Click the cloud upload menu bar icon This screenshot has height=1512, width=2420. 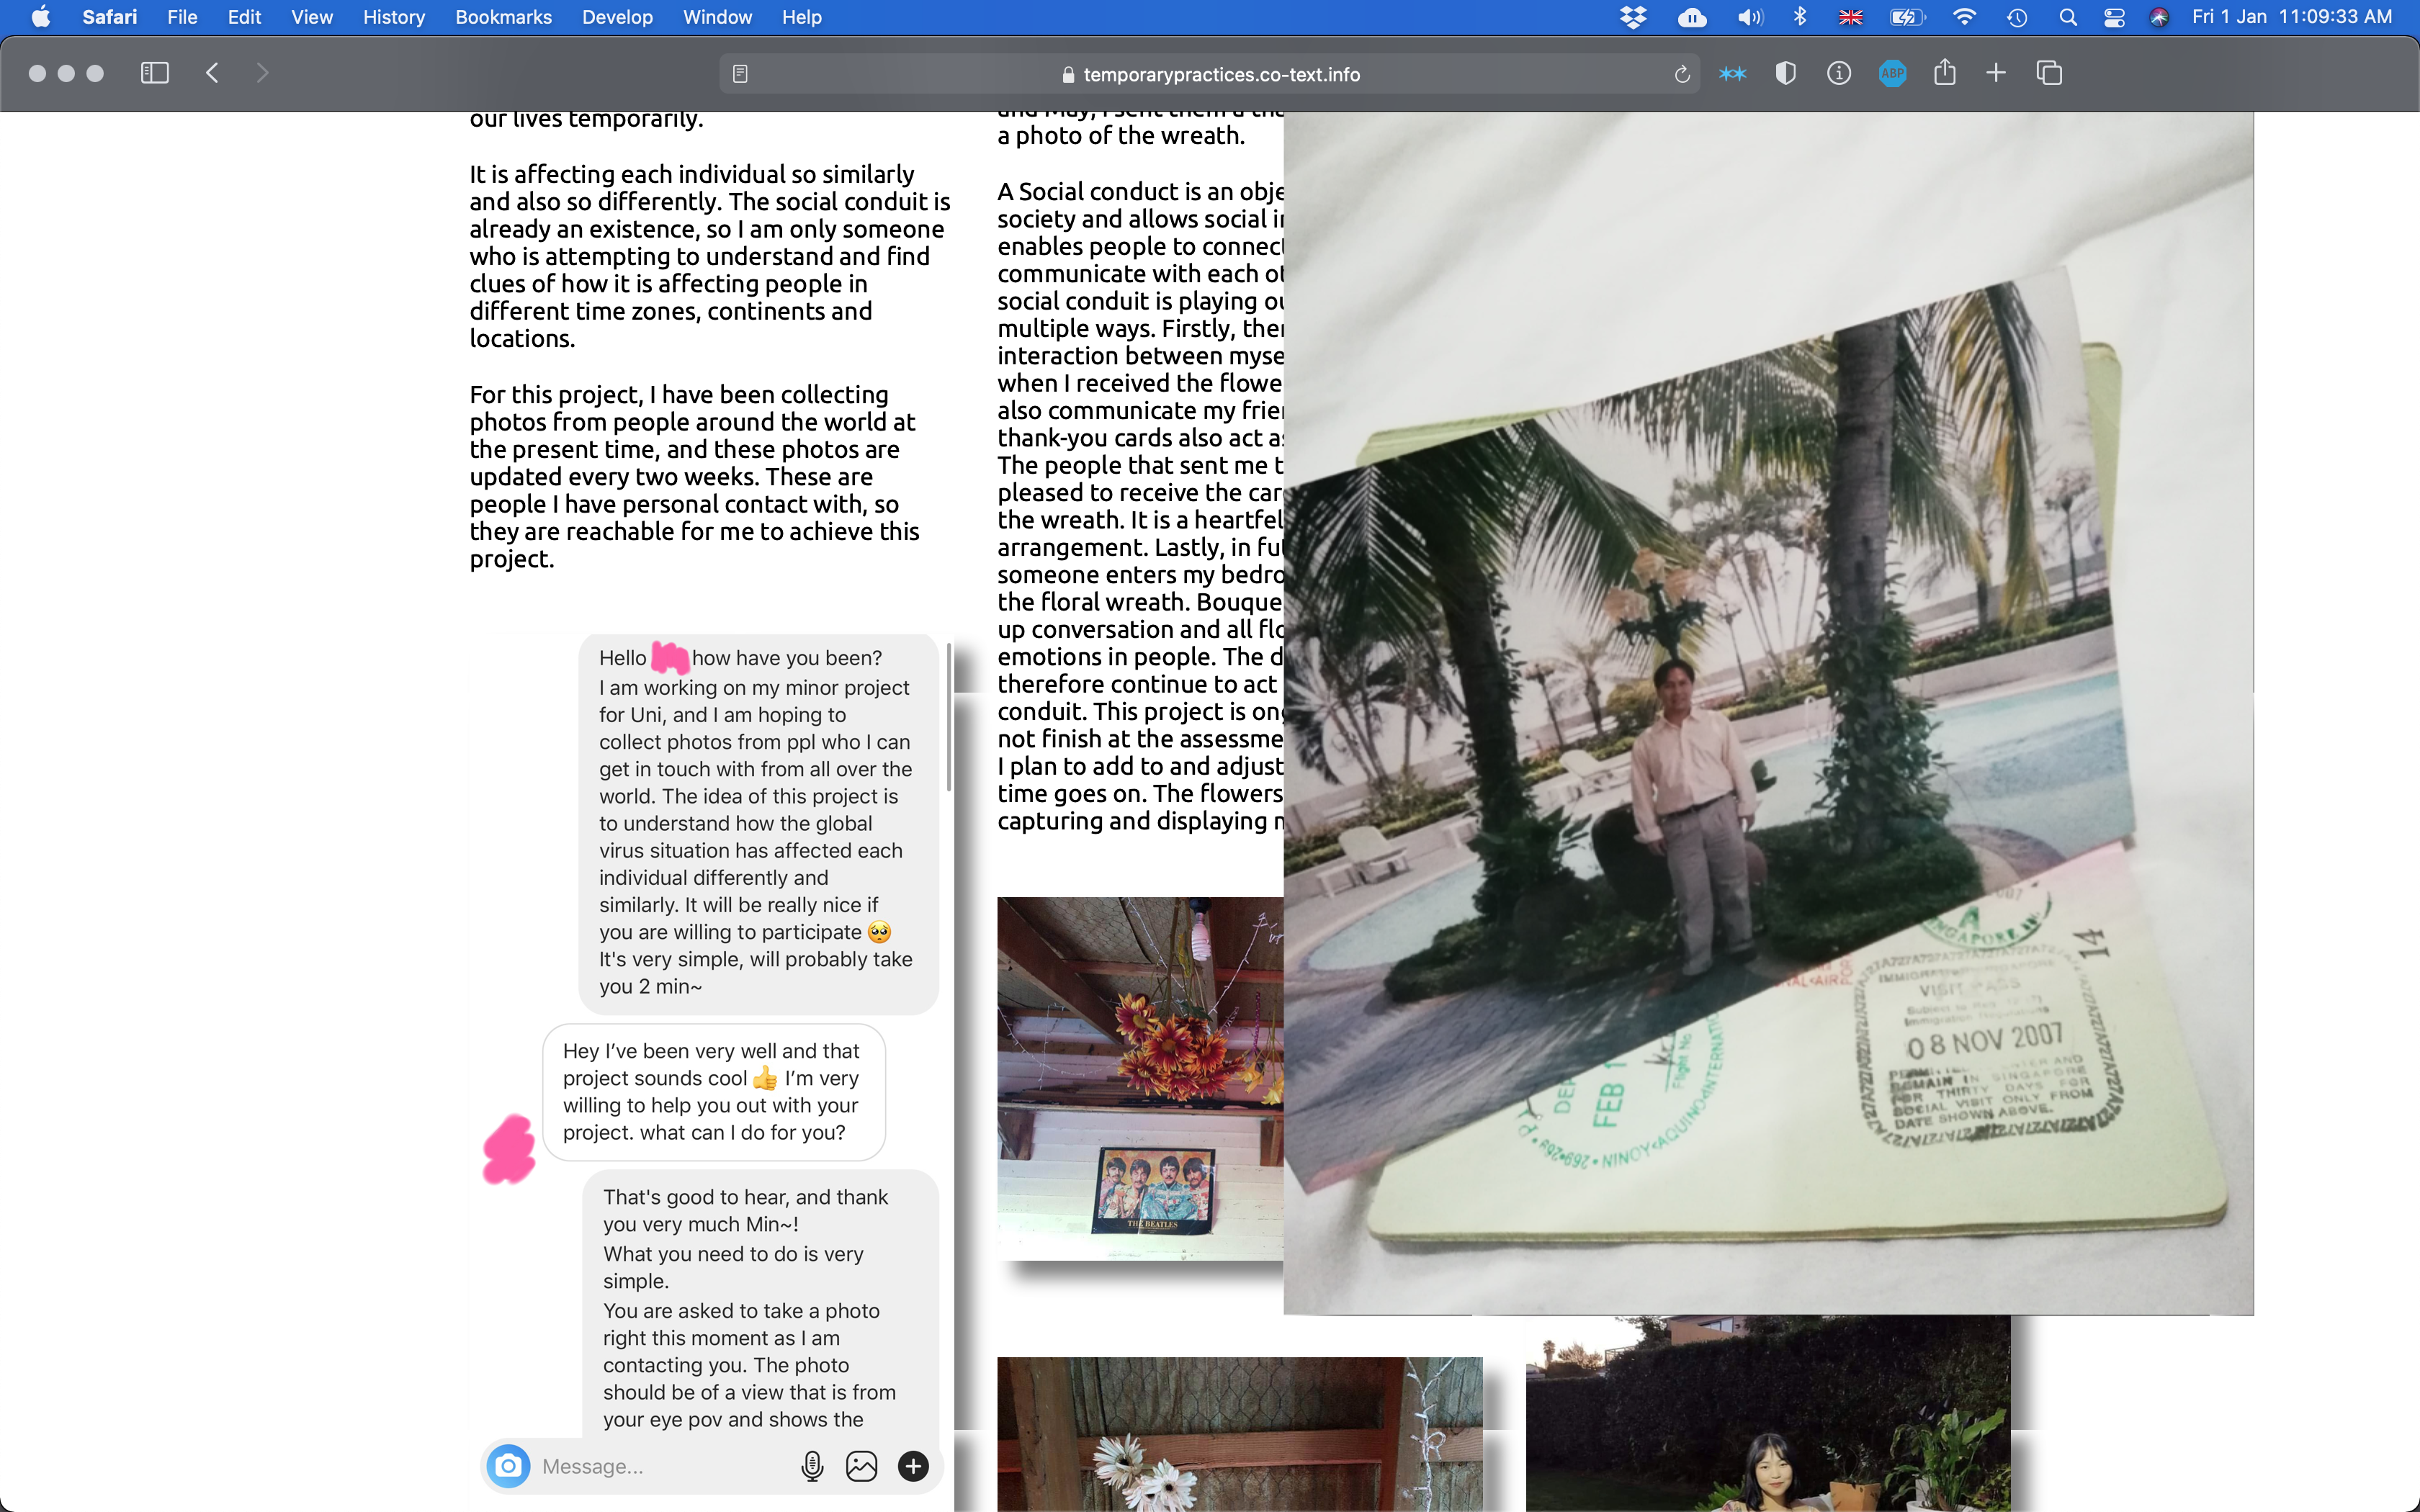pos(1692,17)
